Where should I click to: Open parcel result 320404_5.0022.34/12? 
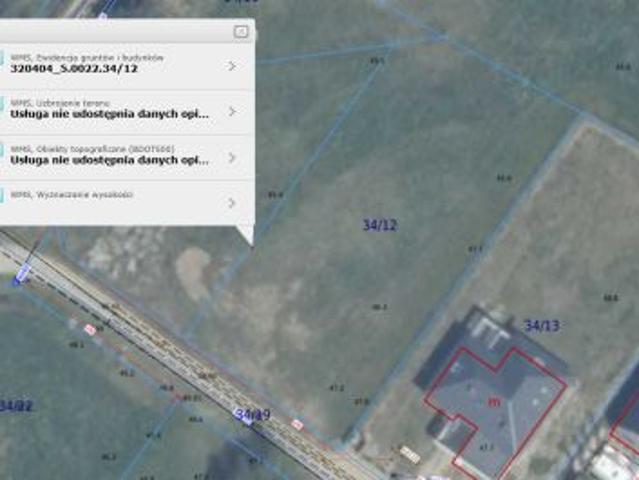pos(74,69)
